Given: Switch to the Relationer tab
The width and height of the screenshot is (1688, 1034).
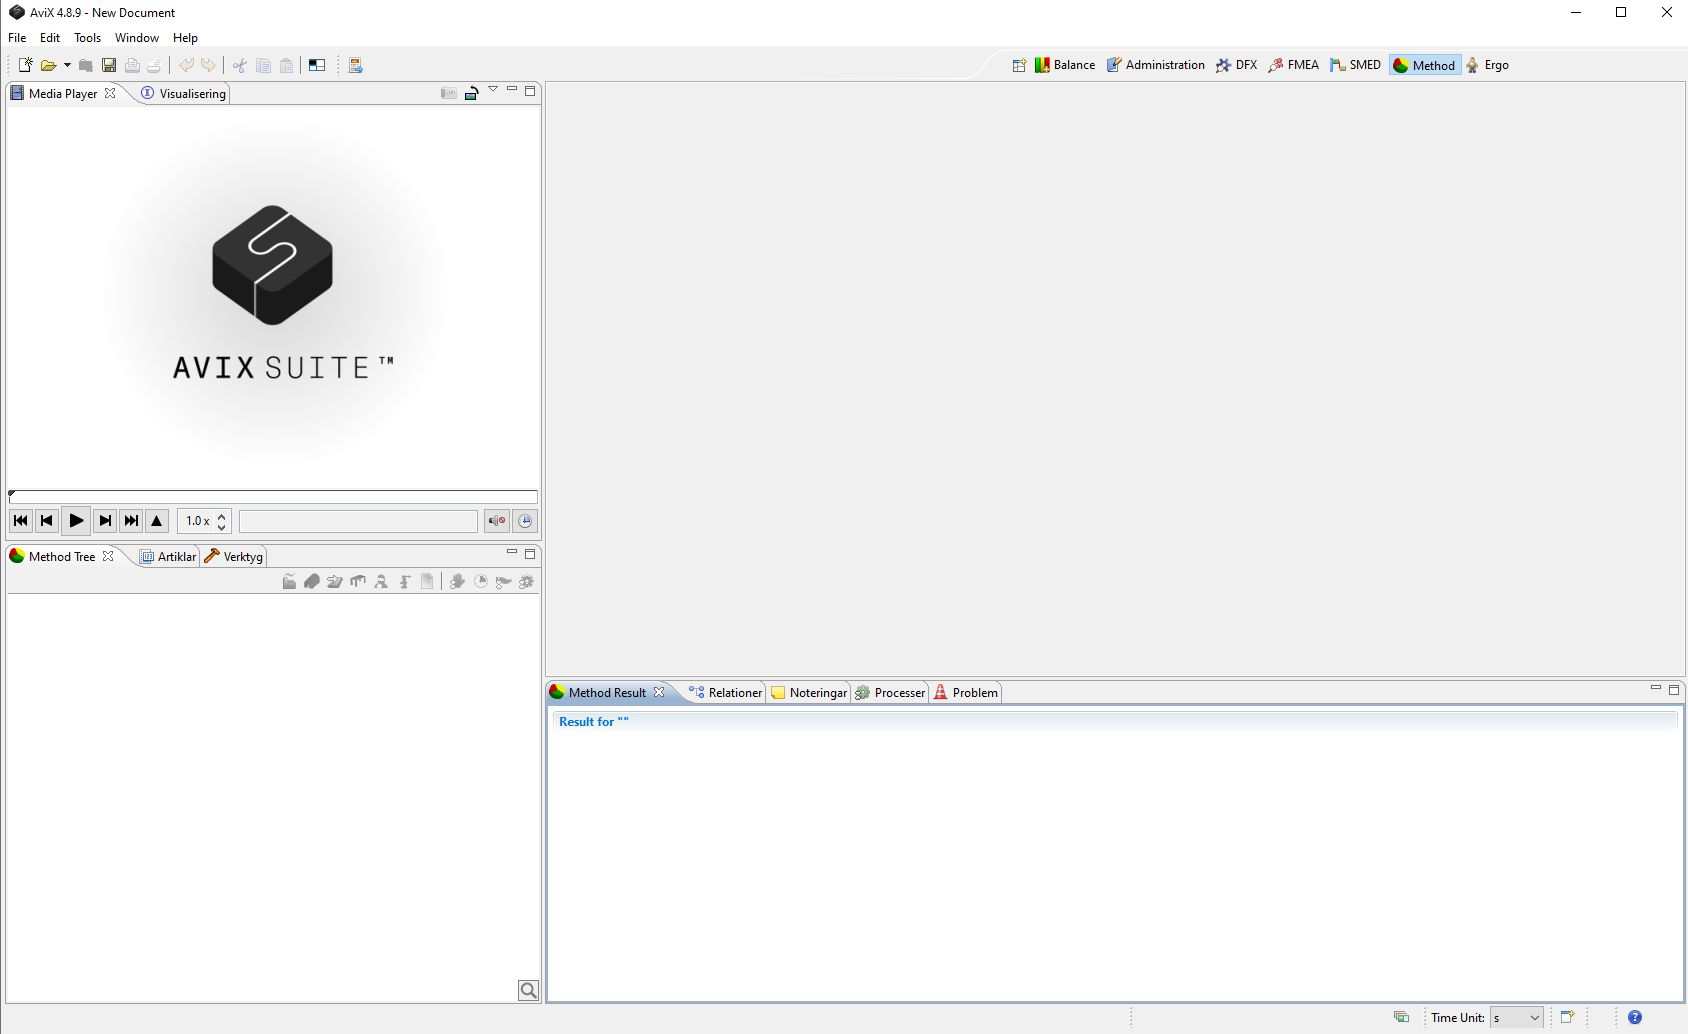Looking at the screenshot, I should [726, 693].
